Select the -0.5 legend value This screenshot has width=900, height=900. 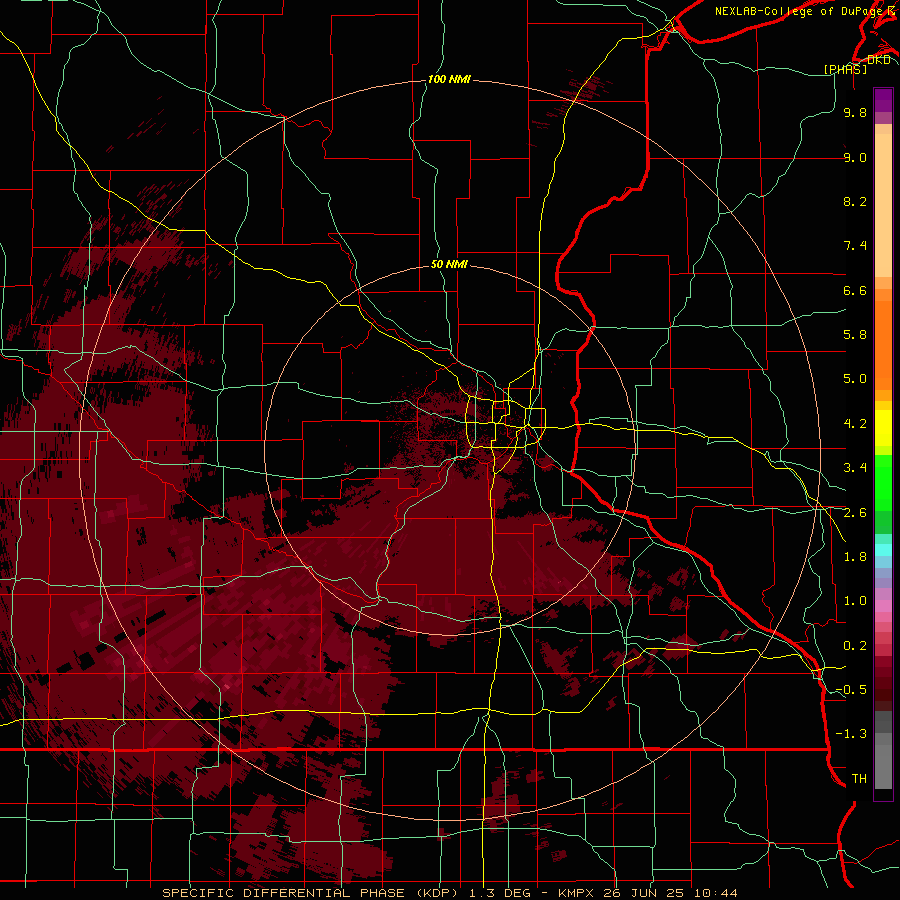coord(851,690)
